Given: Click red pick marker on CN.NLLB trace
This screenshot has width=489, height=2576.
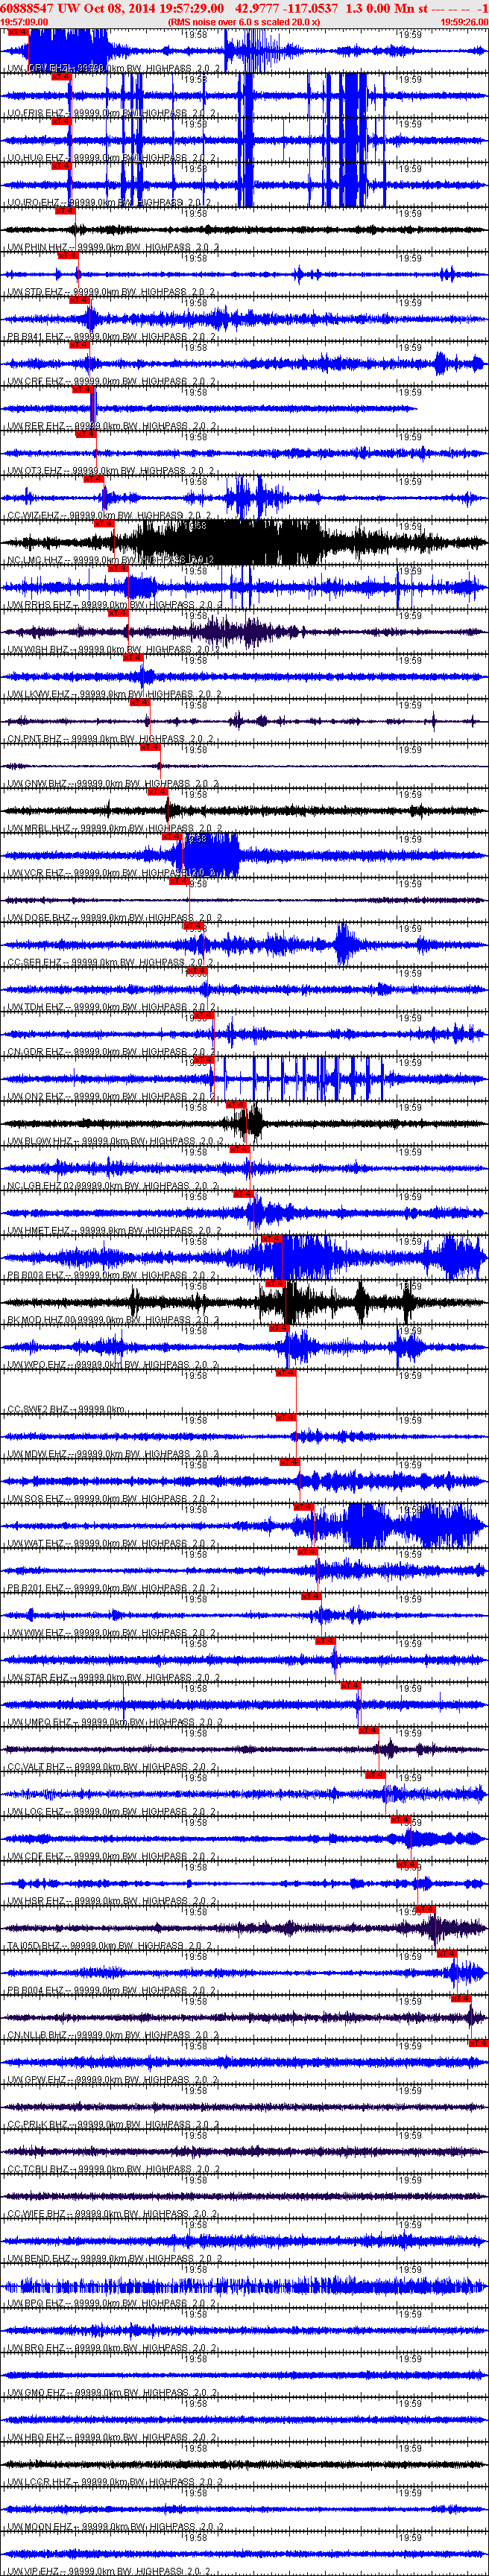Looking at the screenshot, I should click(x=461, y=1998).
